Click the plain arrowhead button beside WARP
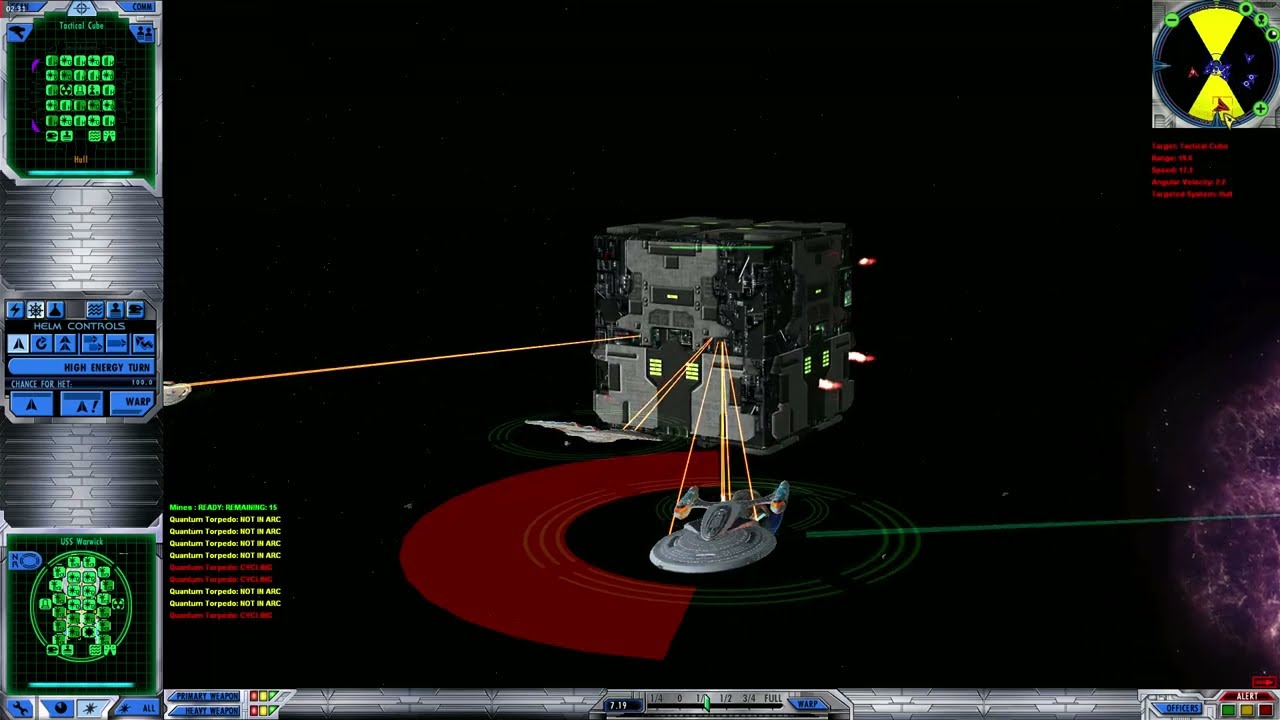The image size is (1280, 720). pyautogui.click(x=31, y=403)
